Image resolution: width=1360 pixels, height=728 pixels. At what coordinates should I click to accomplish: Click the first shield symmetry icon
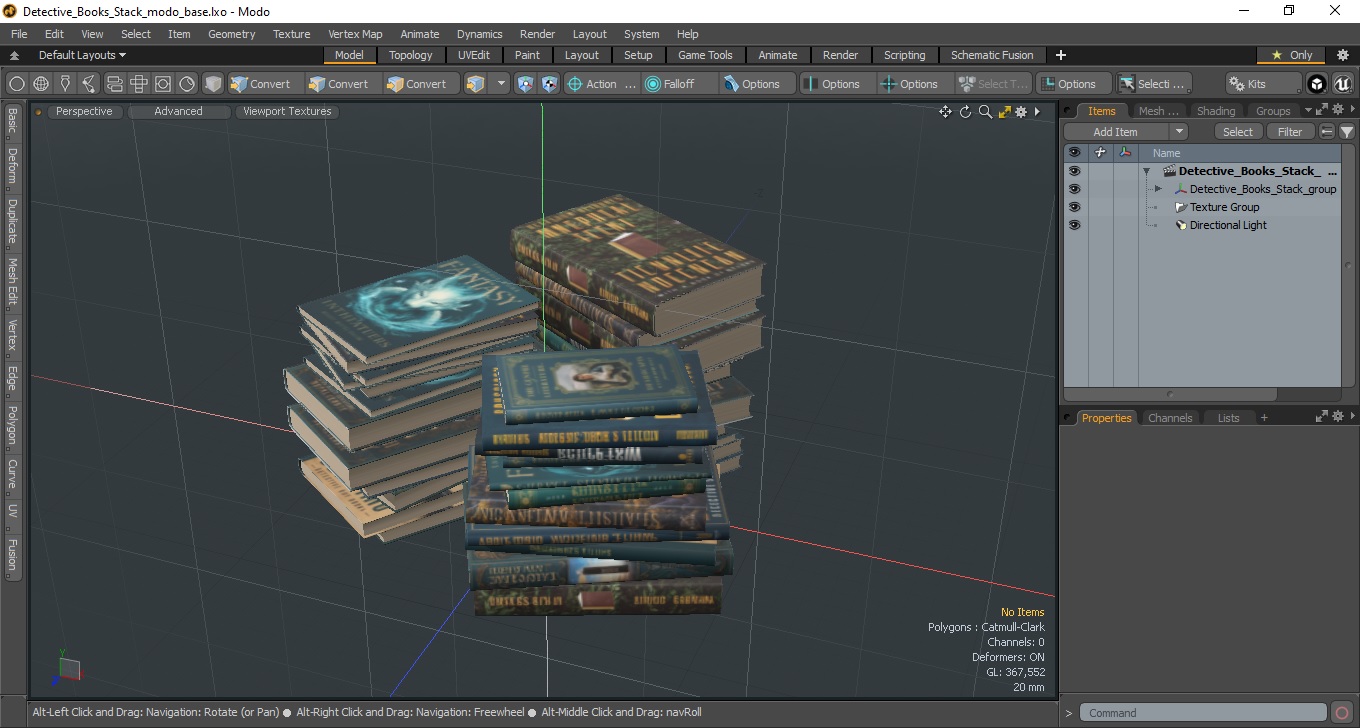tap(525, 84)
